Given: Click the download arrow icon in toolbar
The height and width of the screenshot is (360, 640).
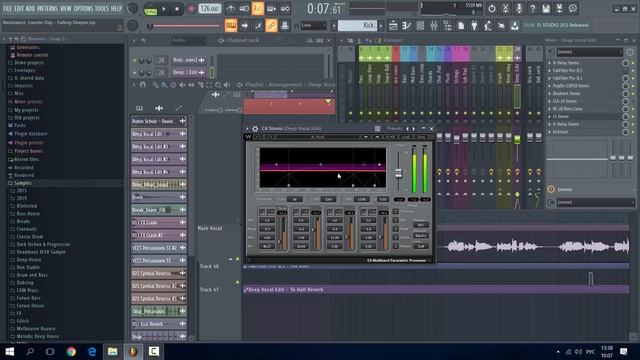Looking at the screenshot, I should pyautogui.click(x=515, y=26).
